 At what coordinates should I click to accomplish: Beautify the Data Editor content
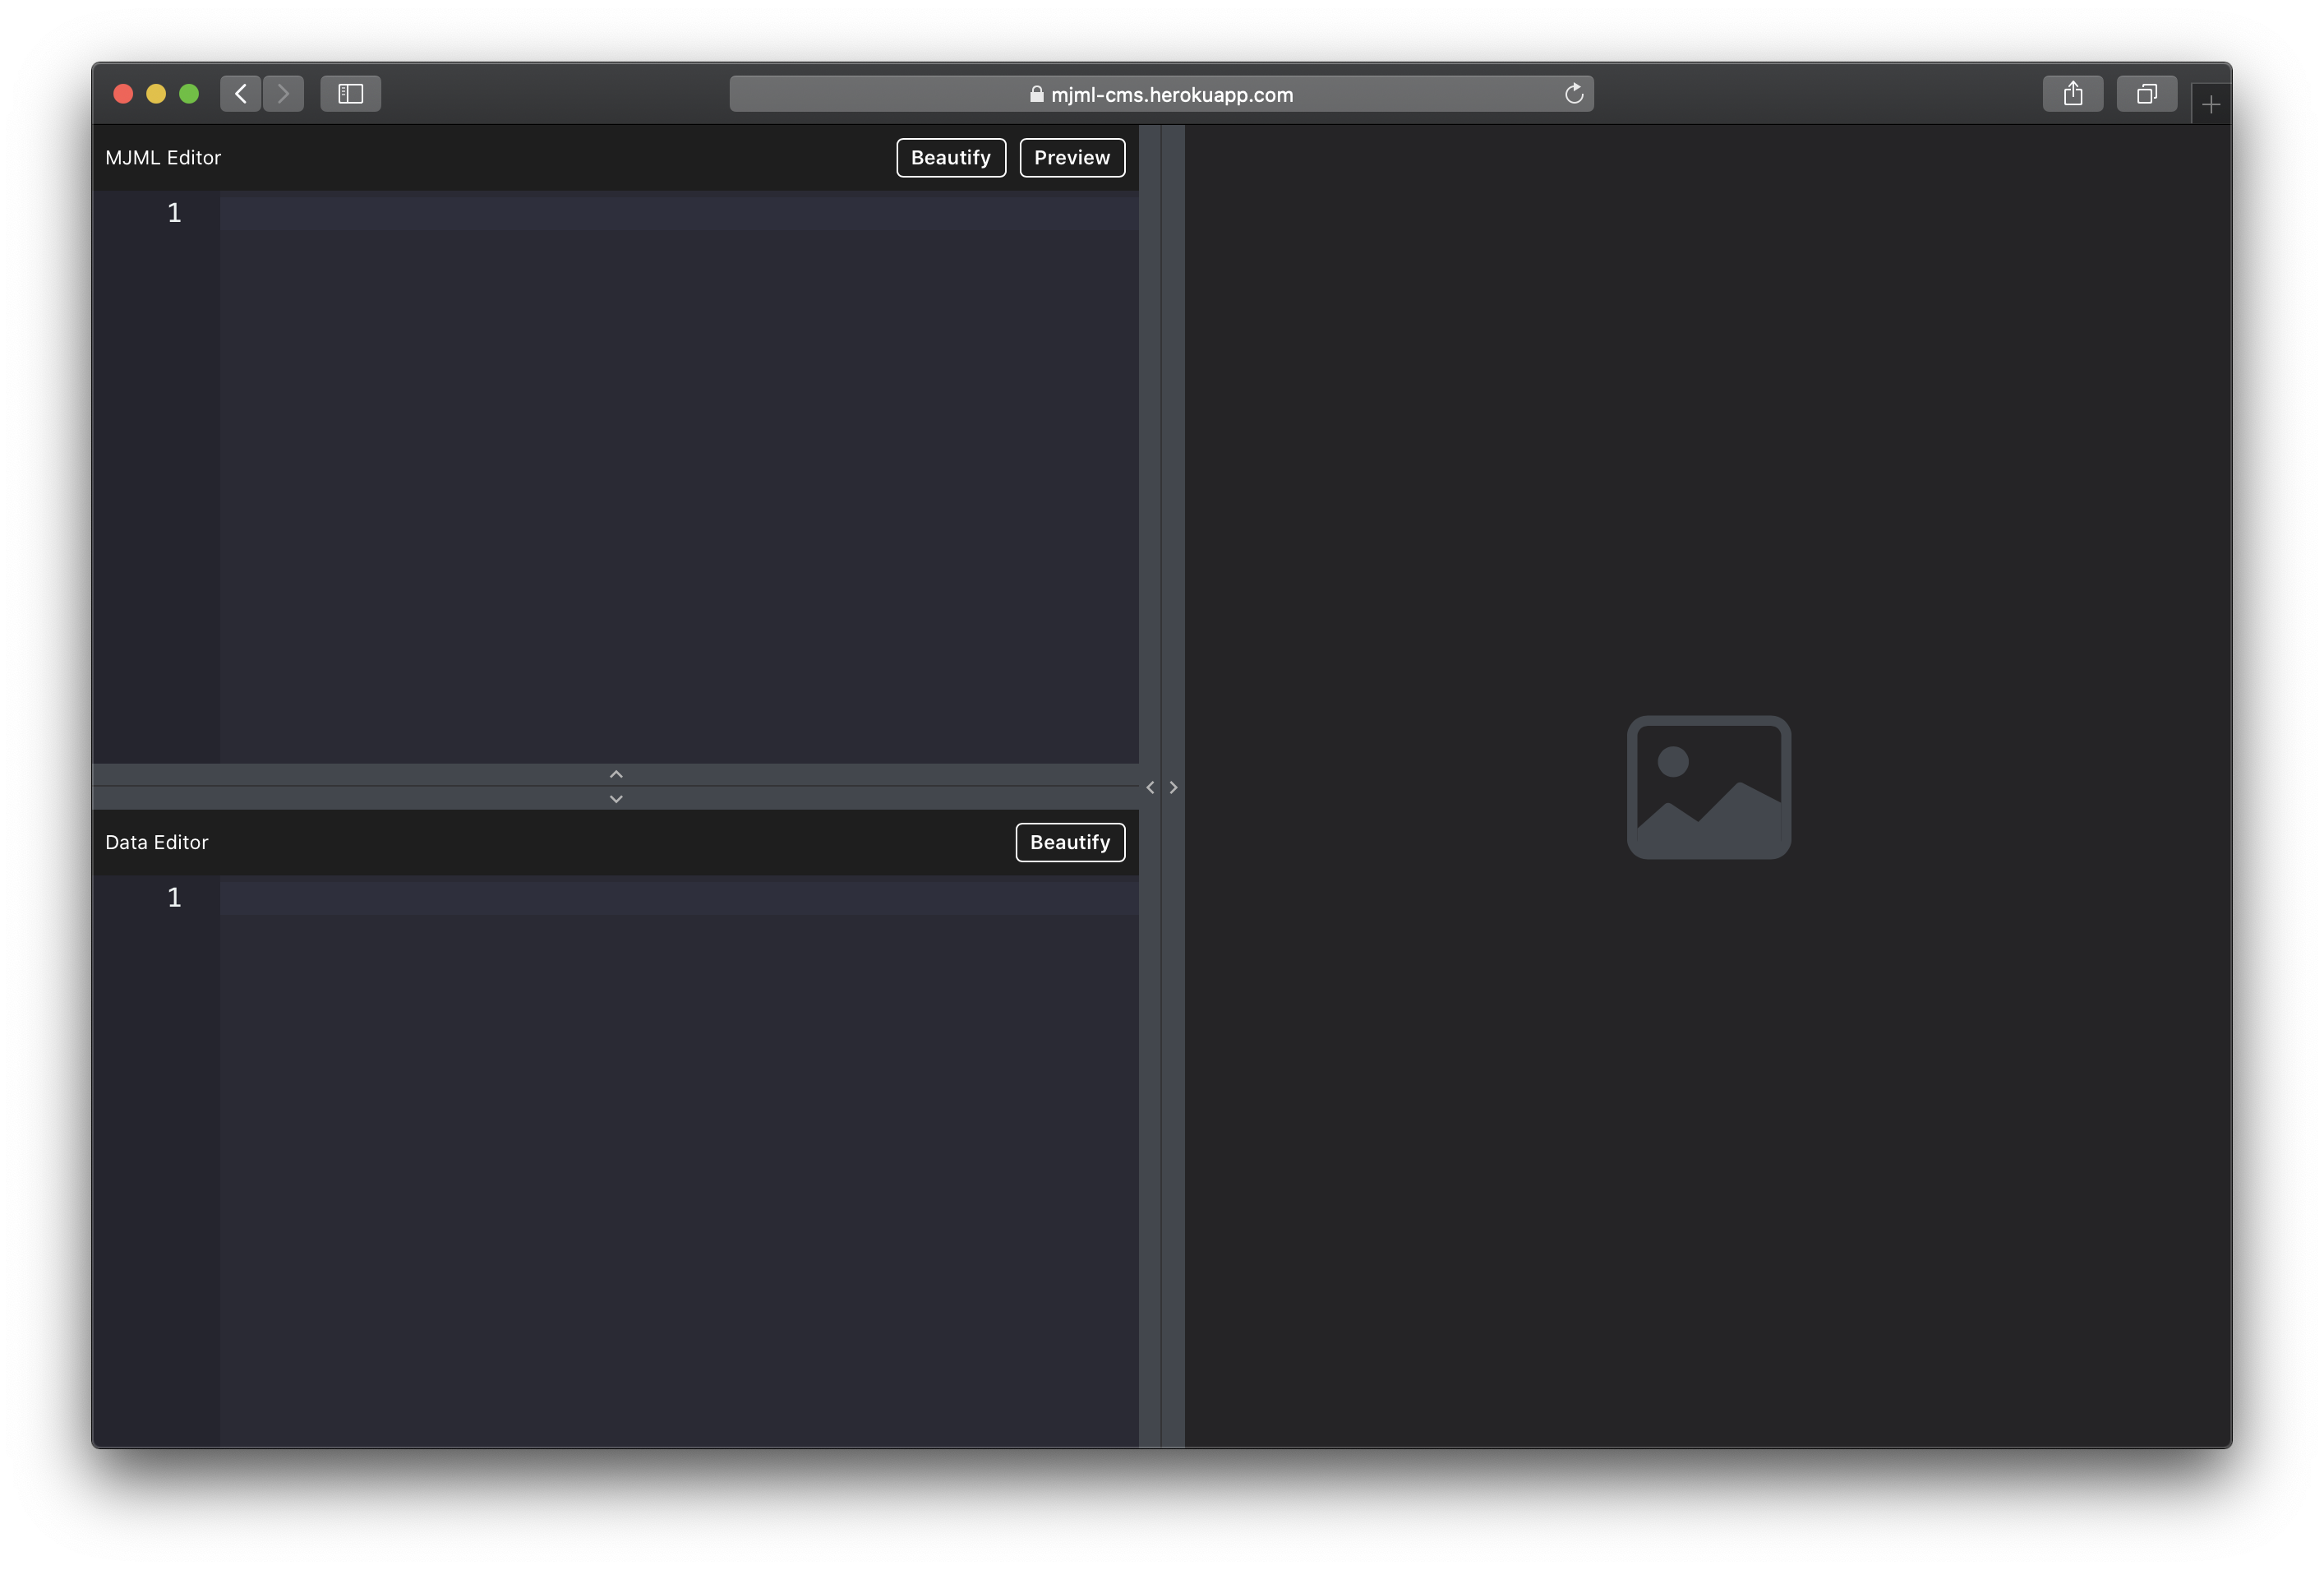(1069, 842)
